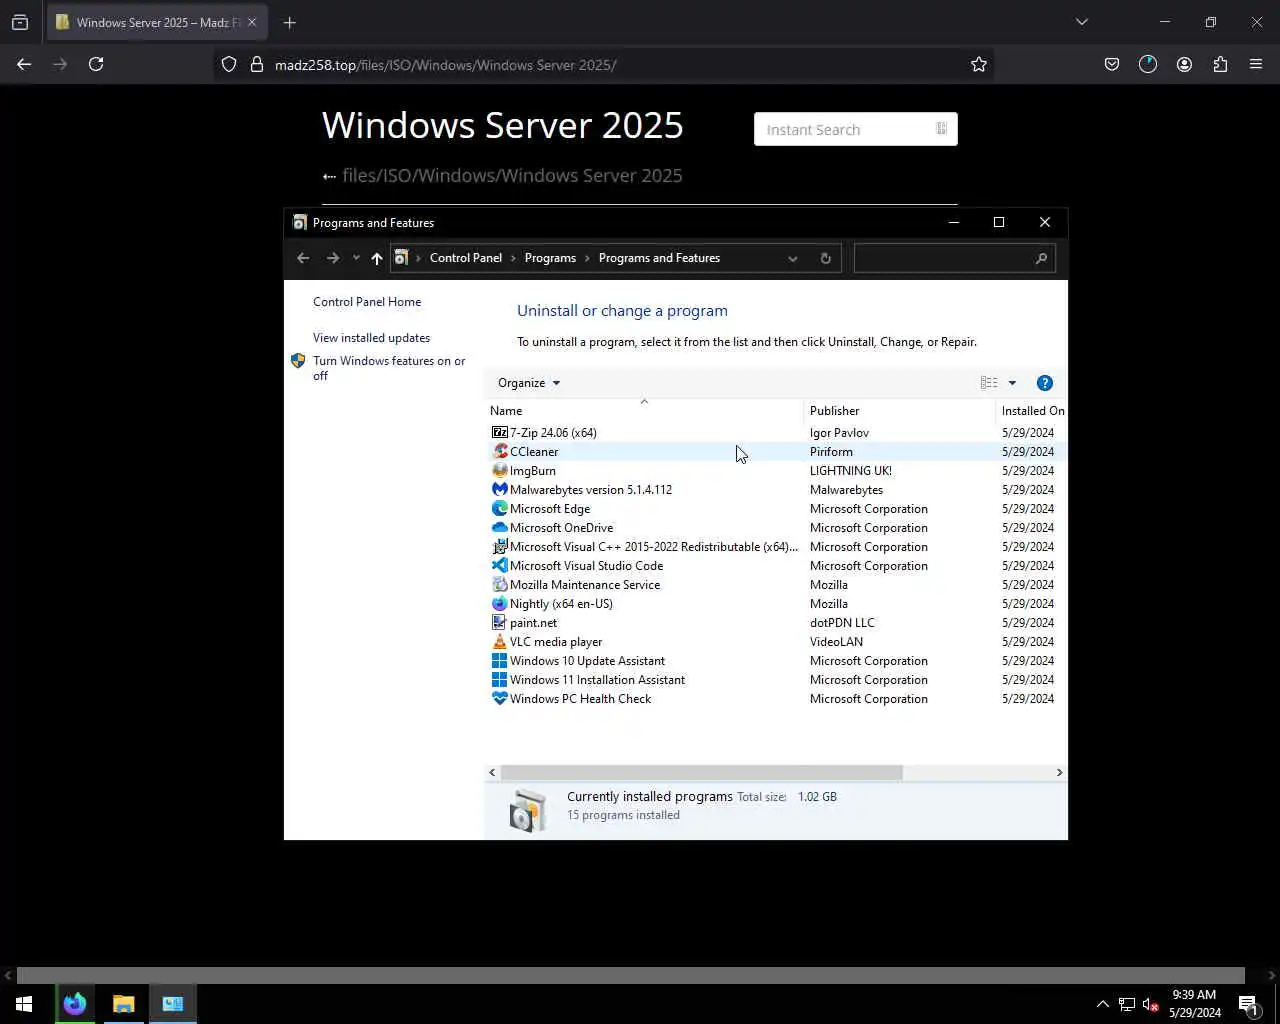Click Programs in the breadcrumb path
Image resolution: width=1280 pixels, height=1024 pixels.
[550, 258]
